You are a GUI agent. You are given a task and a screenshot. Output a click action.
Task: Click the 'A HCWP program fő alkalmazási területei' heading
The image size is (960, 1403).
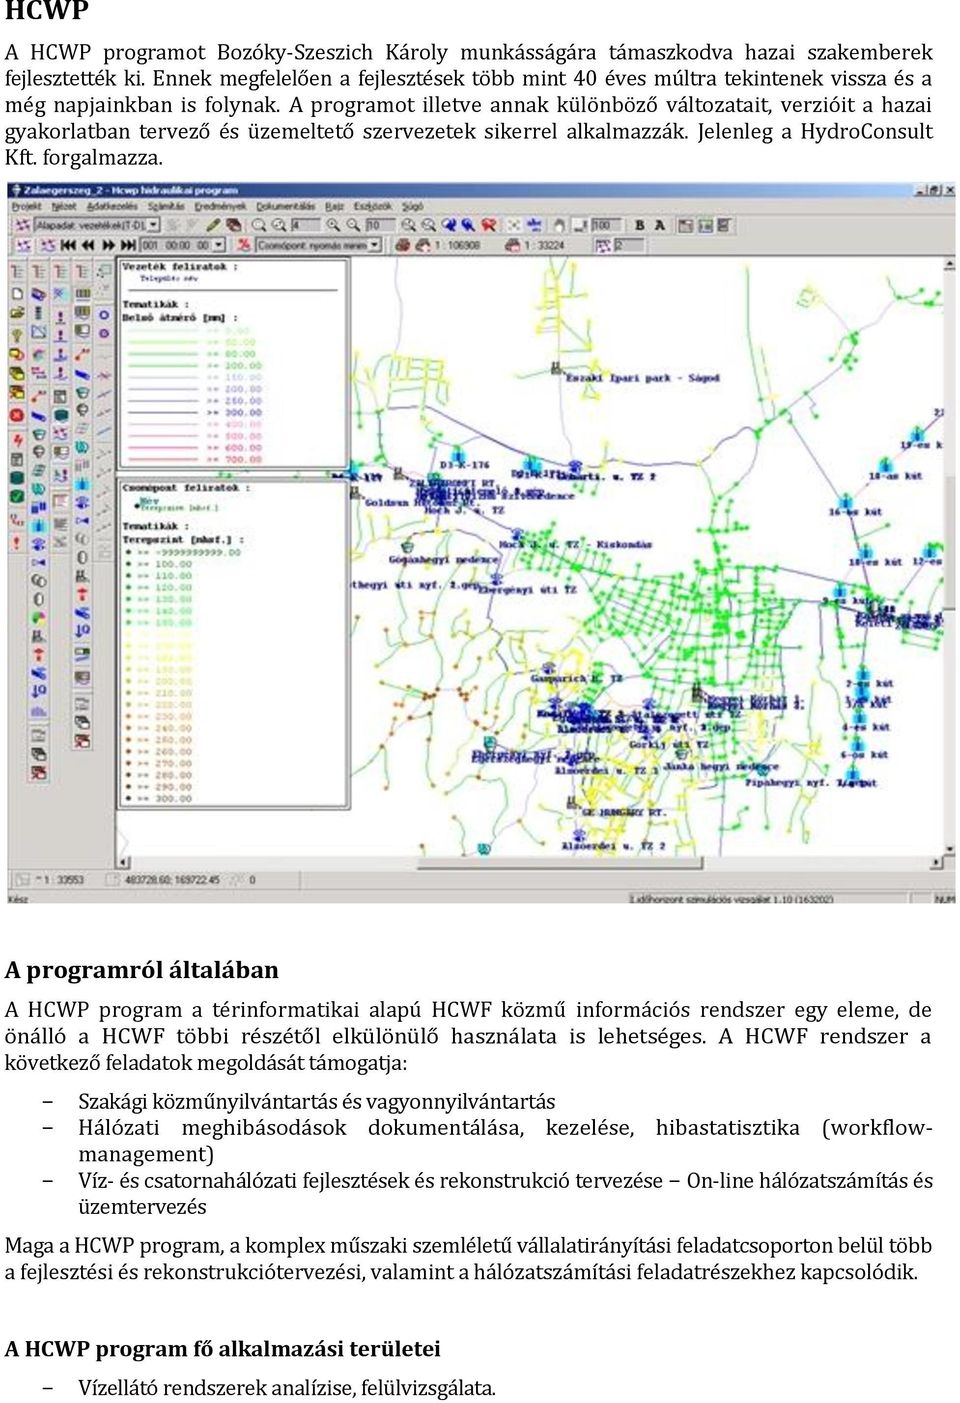click(223, 1349)
